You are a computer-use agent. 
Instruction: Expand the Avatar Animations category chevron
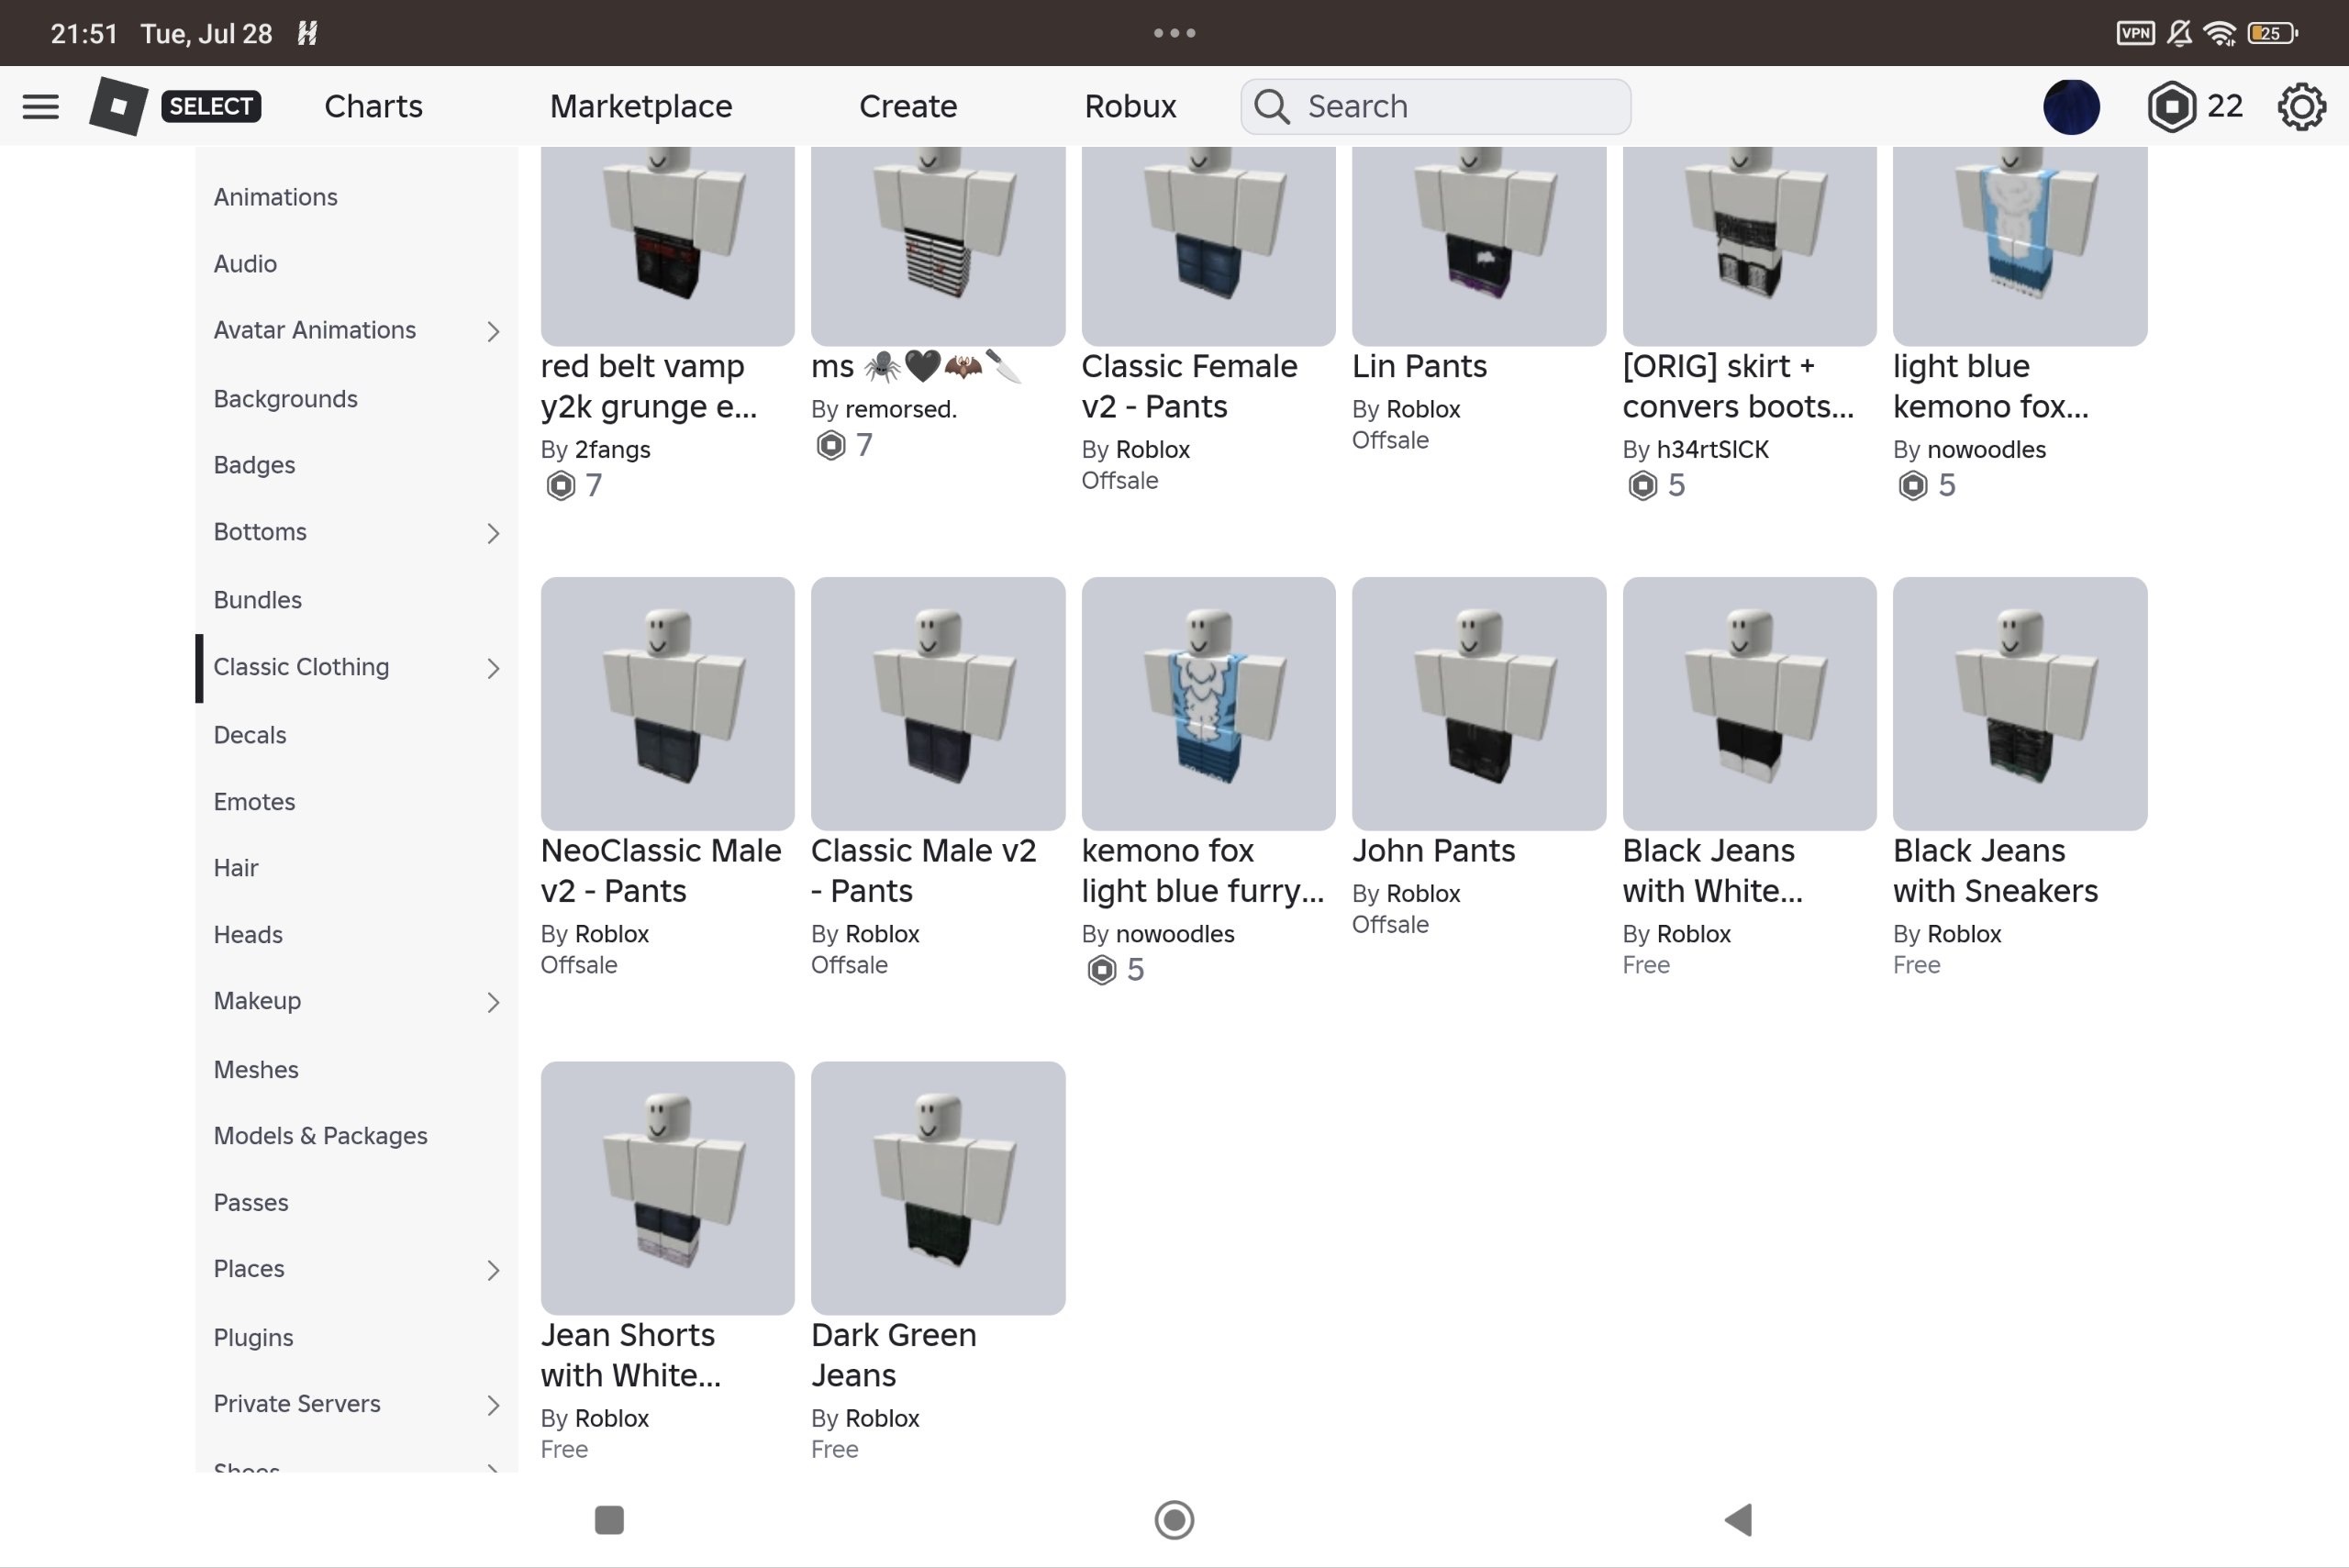[493, 331]
